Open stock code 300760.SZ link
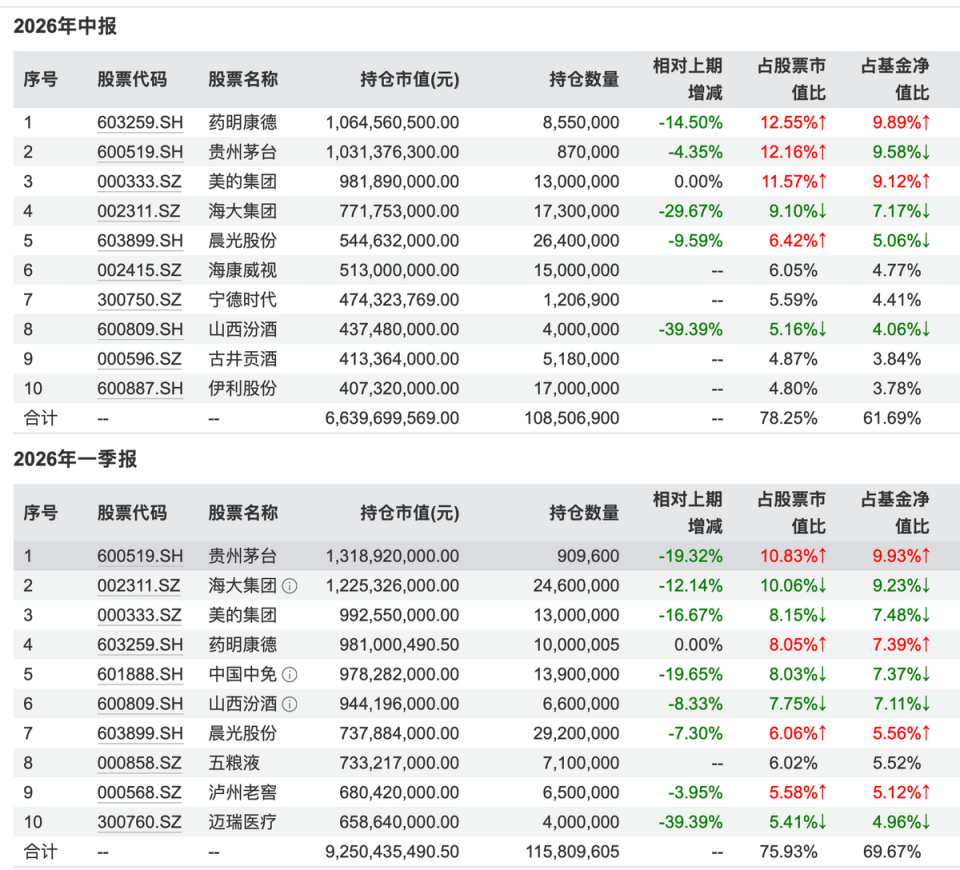This screenshot has width=960, height=870. tap(139, 822)
